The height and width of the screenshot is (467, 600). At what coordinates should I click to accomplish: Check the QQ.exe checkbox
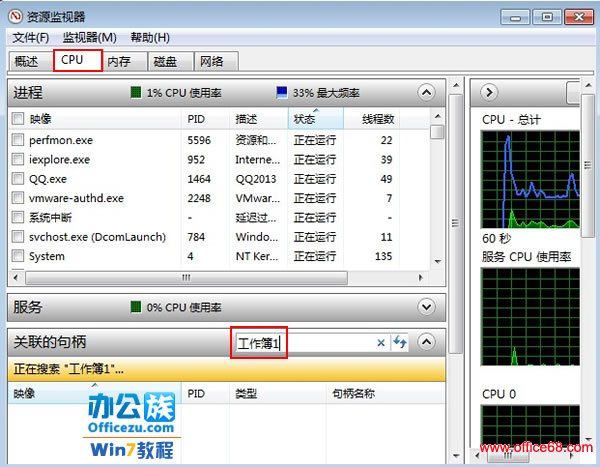(18, 178)
